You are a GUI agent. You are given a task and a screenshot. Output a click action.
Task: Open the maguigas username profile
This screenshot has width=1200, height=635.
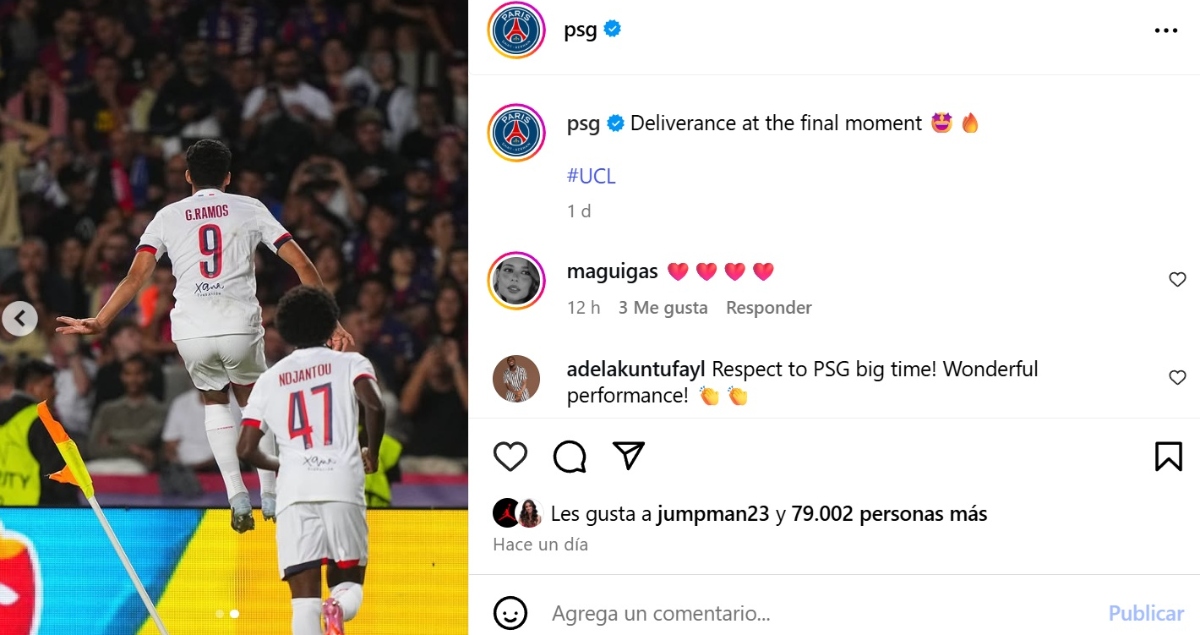pos(612,271)
